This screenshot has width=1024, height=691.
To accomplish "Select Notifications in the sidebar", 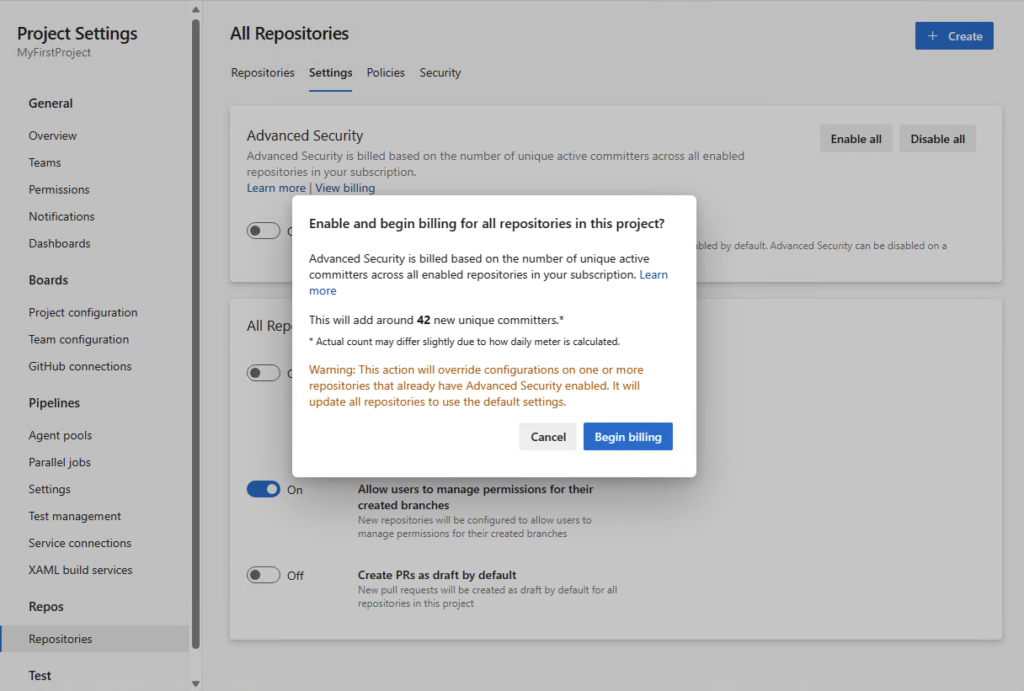I will click(x=61, y=216).
